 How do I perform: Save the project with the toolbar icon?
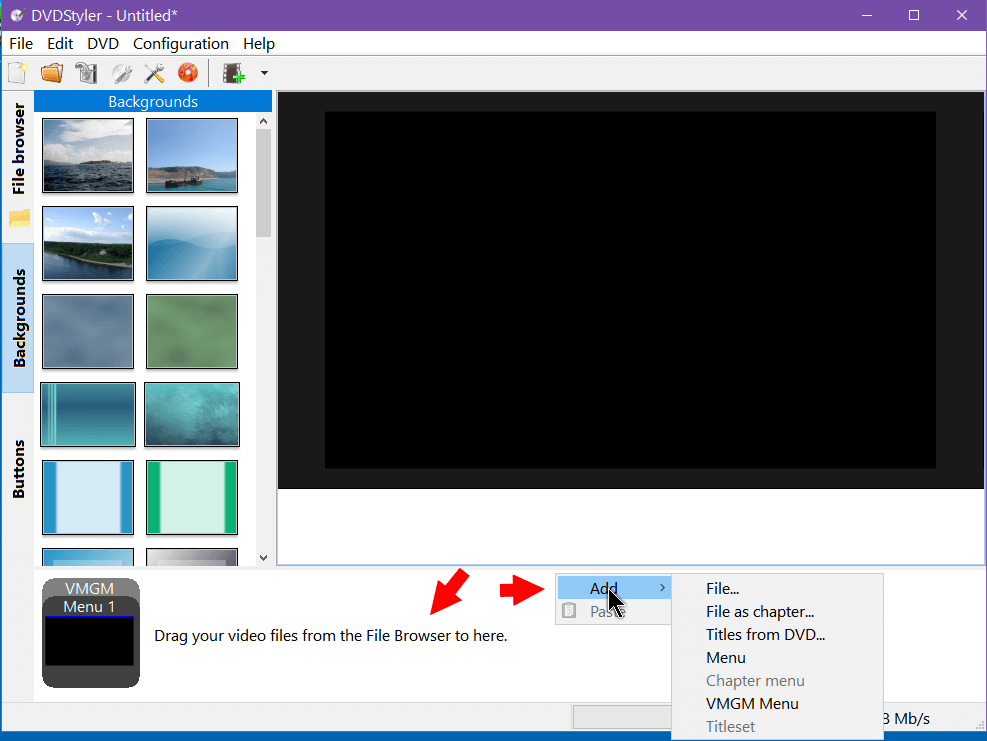[86, 73]
